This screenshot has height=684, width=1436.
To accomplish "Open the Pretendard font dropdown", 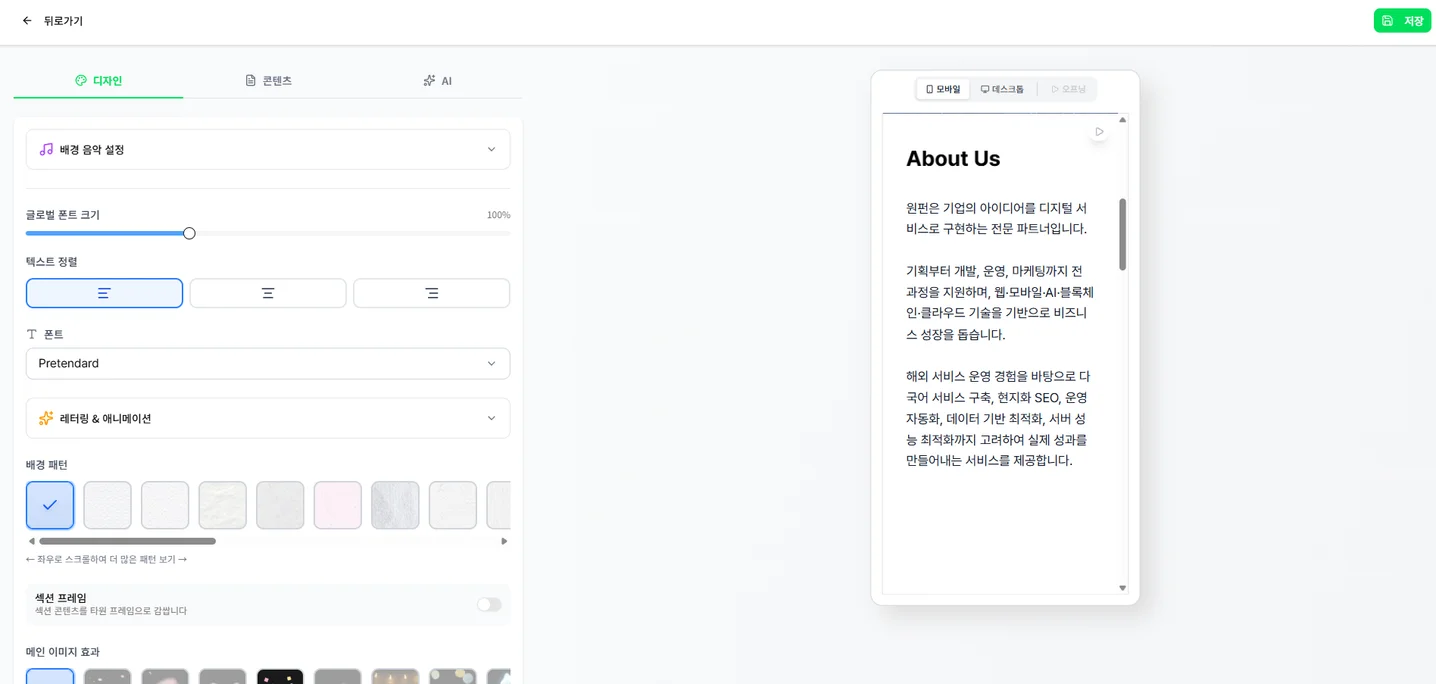I will point(268,364).
